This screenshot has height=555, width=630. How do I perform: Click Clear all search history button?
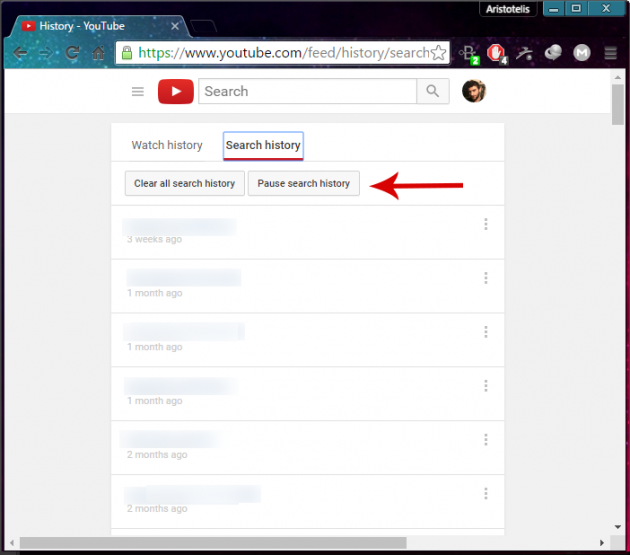[x=185, y=184]
